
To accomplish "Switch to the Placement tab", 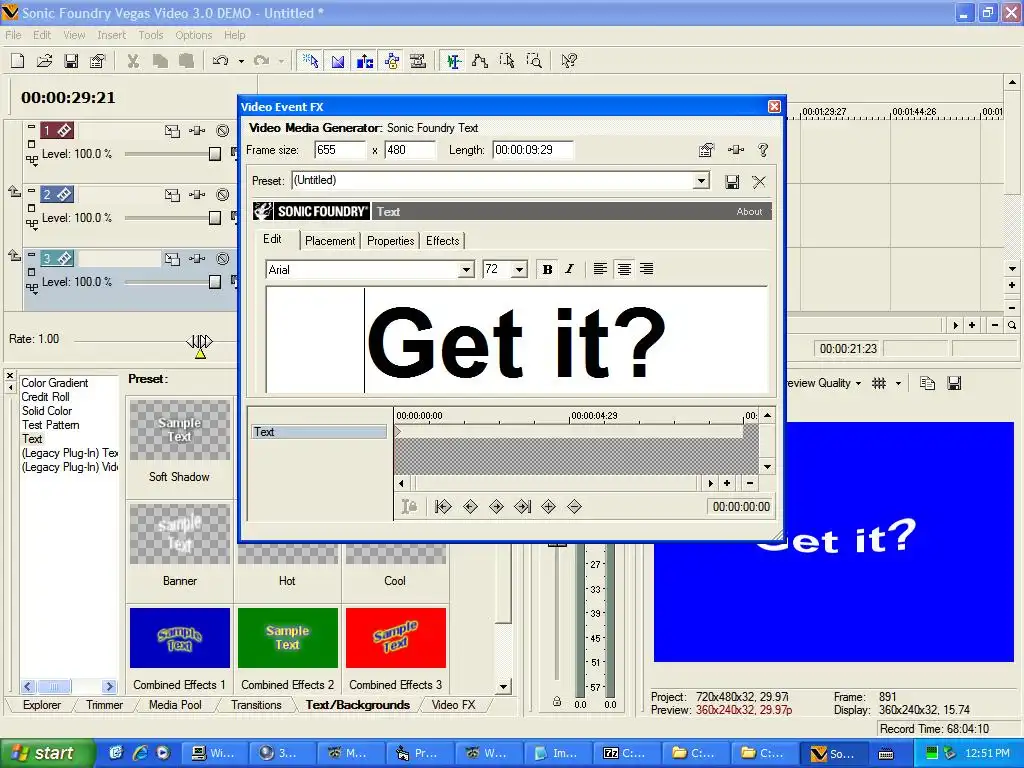I will [330, 241].
